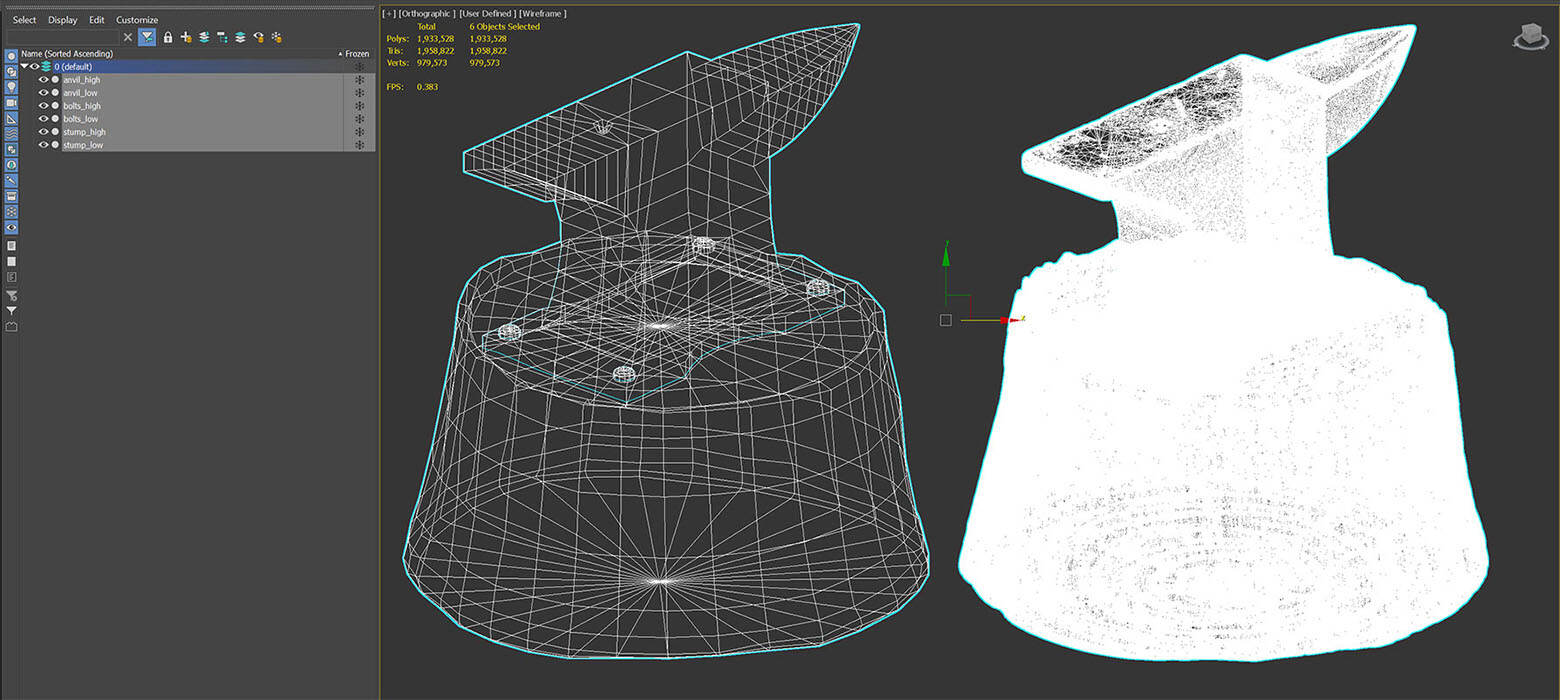Toggle the space warps wavy filter icon
Viewport: 1560px width, 700px height.
[x=12, y=133]
